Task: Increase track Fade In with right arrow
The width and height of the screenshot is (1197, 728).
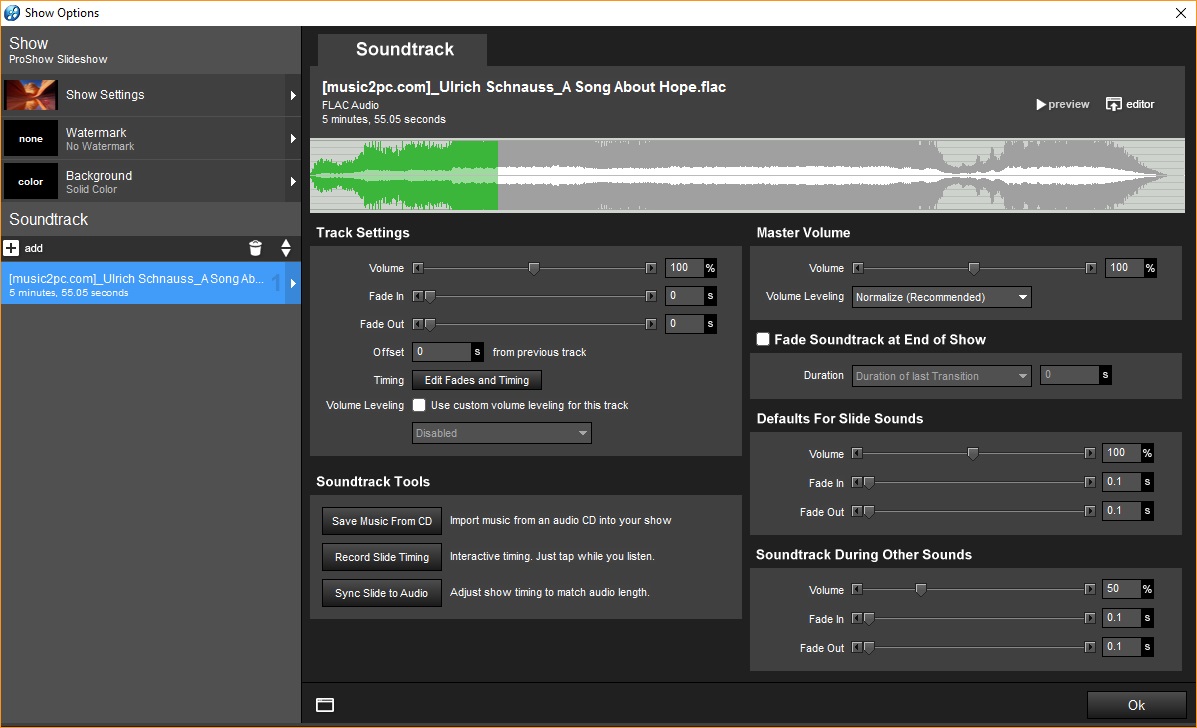Action: pyautogui.click(x=650, y=296)
